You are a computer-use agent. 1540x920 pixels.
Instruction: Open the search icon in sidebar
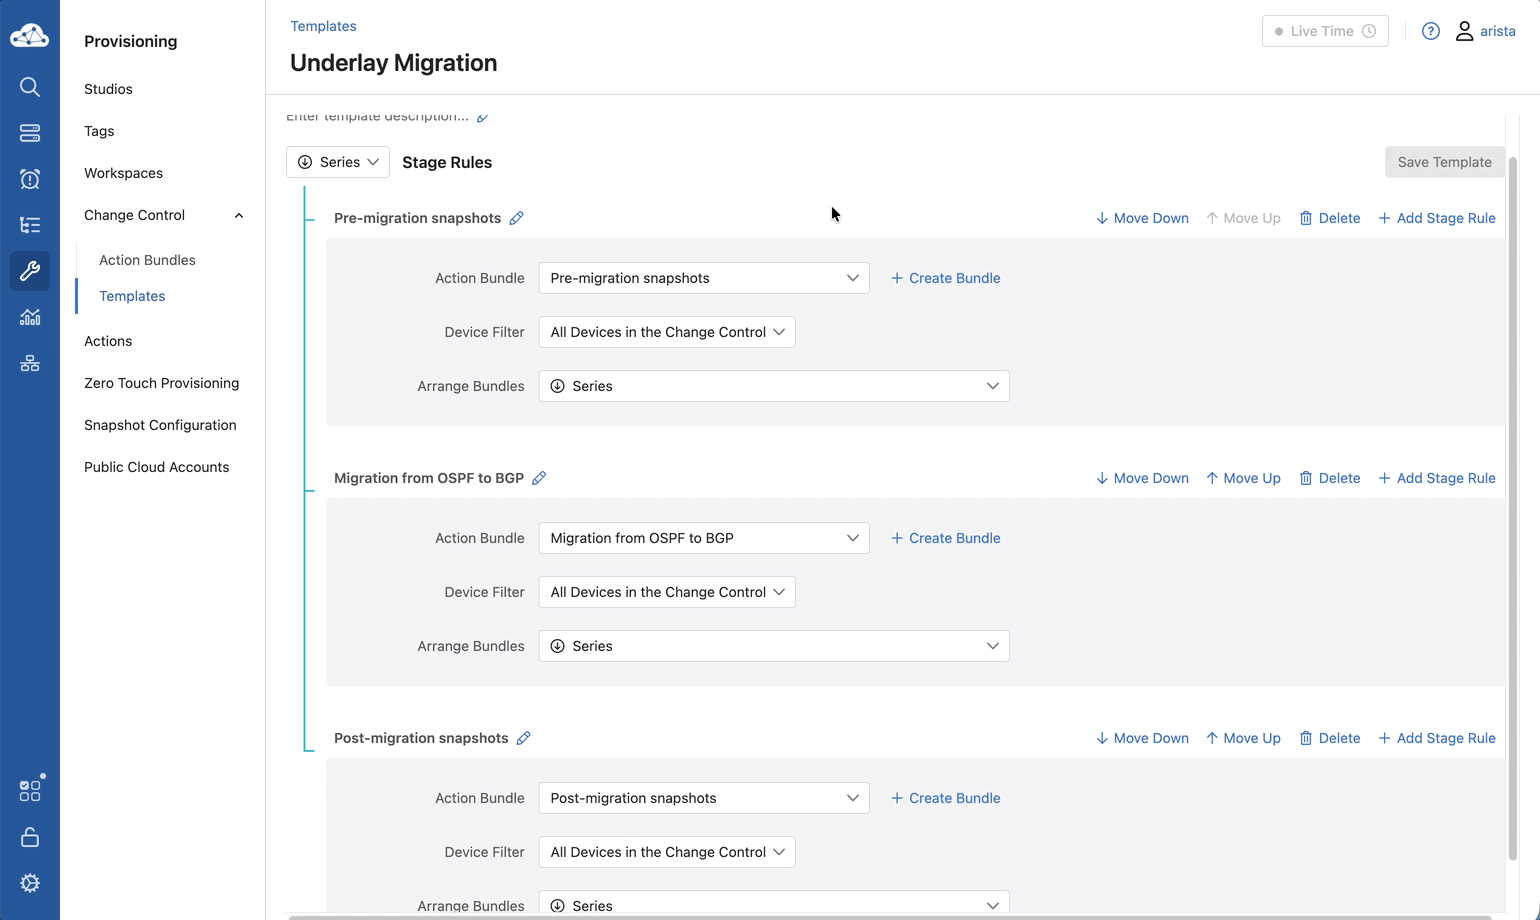click(30, 87)
